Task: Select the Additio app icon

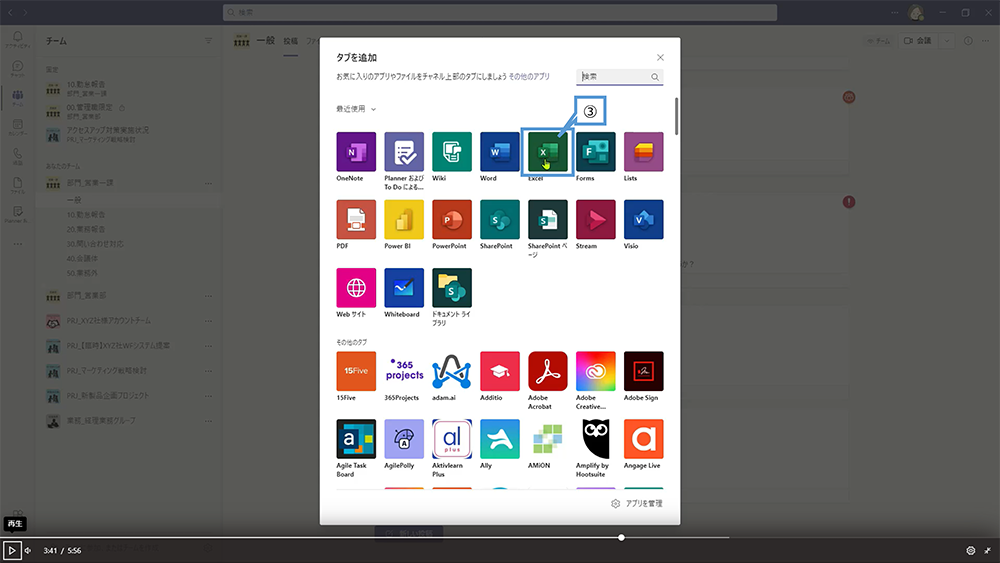Action: 499,371
